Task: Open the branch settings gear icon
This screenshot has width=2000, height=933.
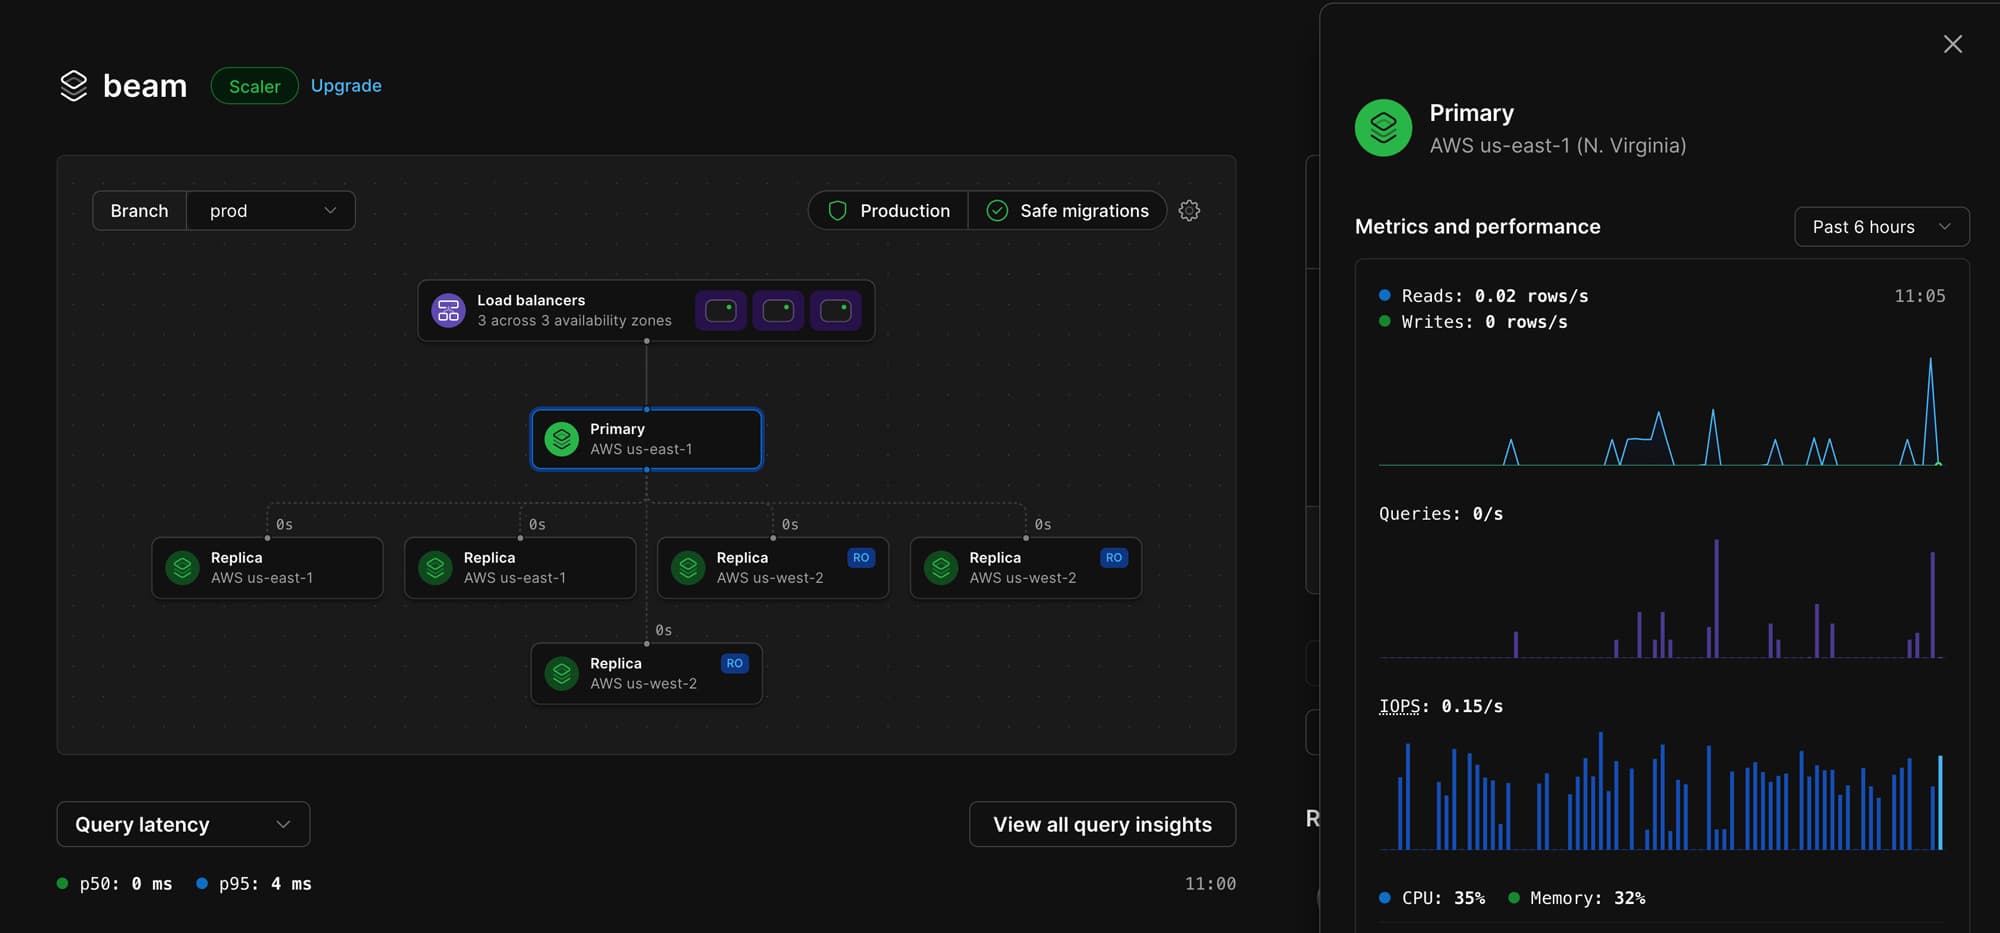Action: pos(1189,211)
